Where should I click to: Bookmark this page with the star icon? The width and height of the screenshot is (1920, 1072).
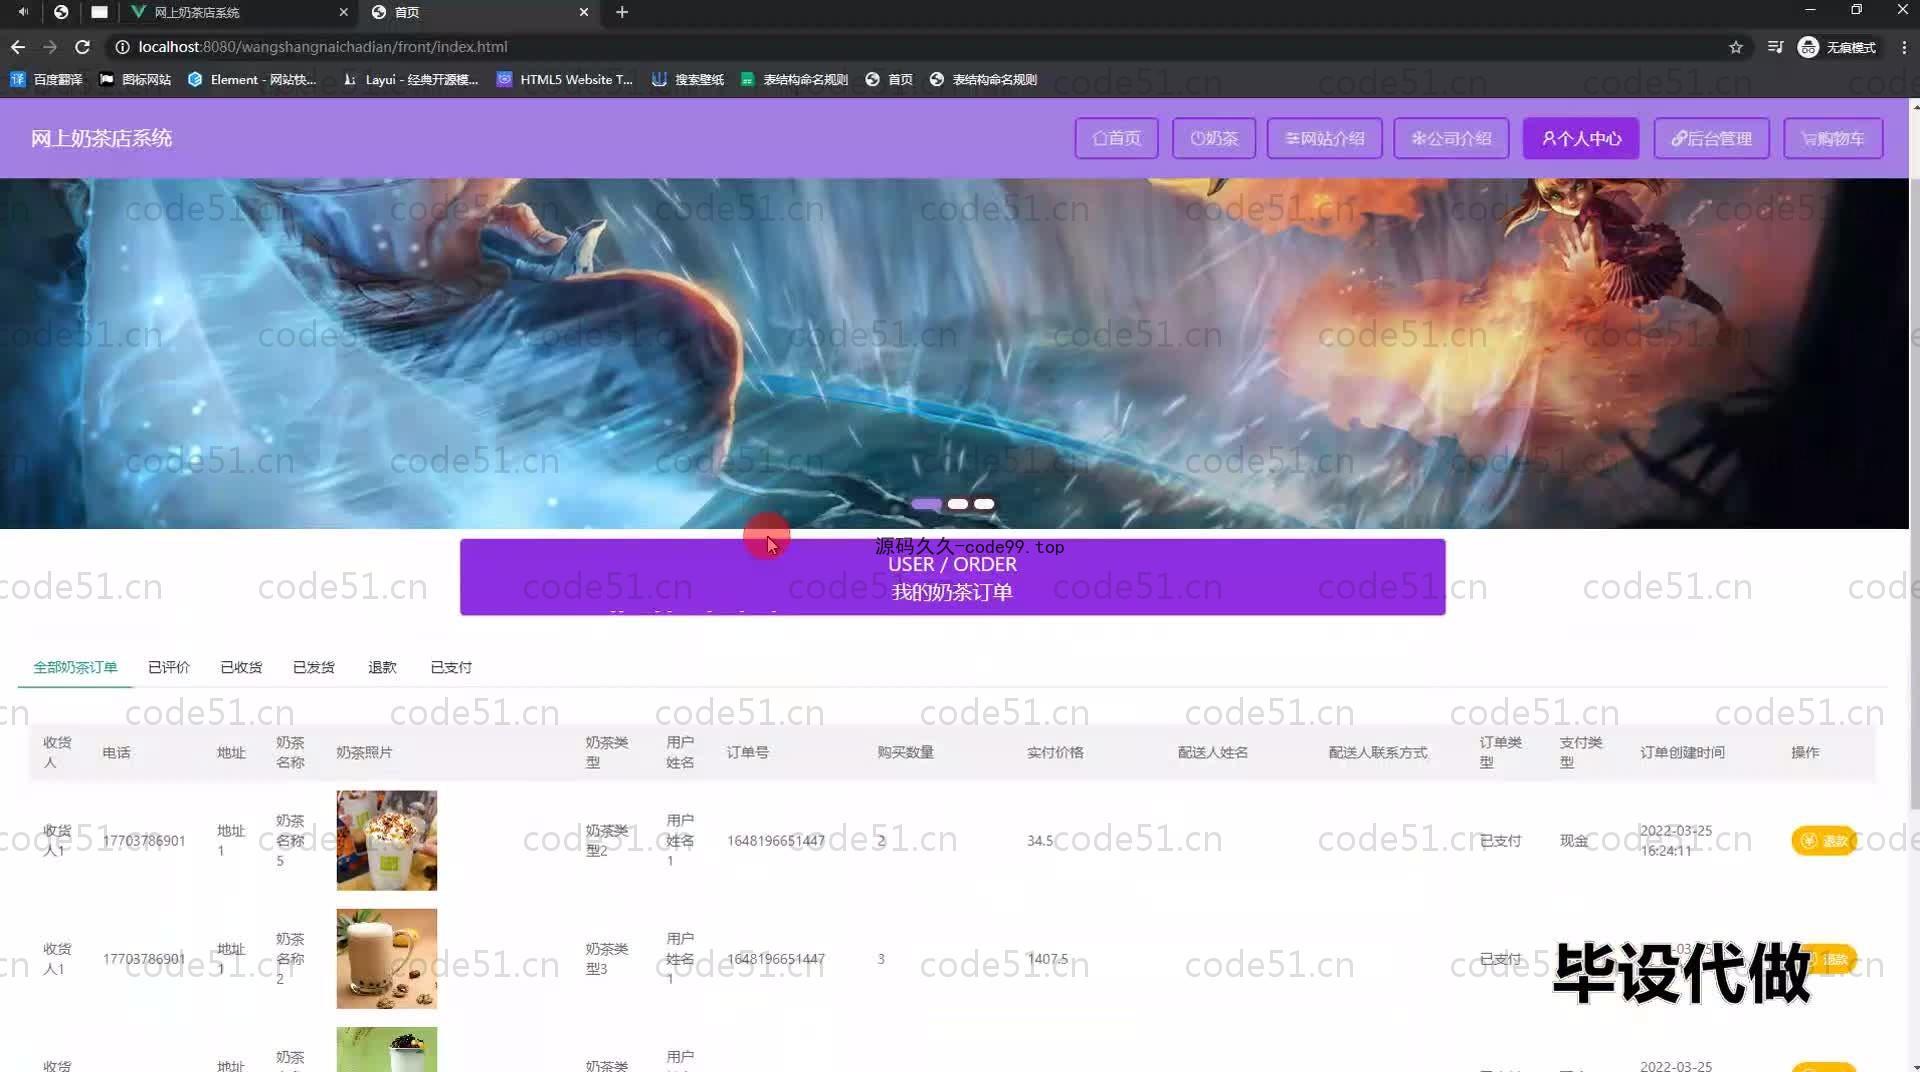click(x=1736, y=47)
